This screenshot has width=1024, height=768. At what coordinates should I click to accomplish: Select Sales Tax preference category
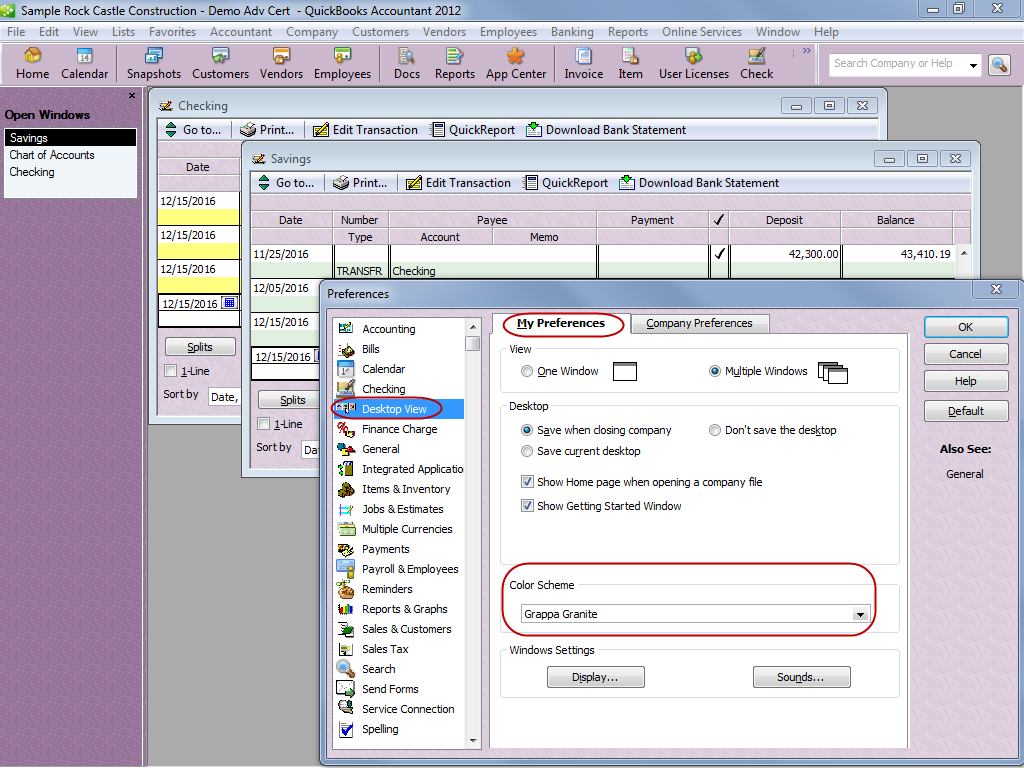tap(385, 649)
